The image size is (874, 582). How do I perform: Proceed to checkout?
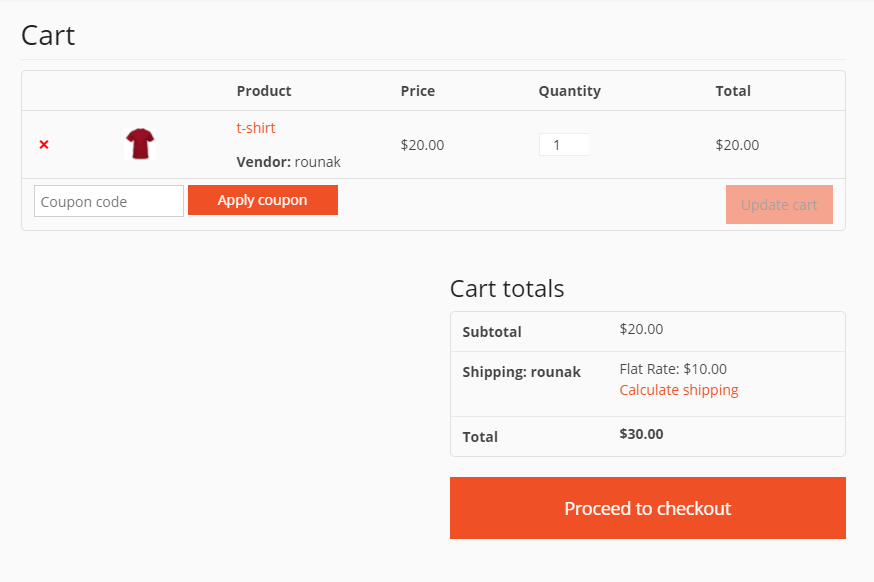coord(647,508)
